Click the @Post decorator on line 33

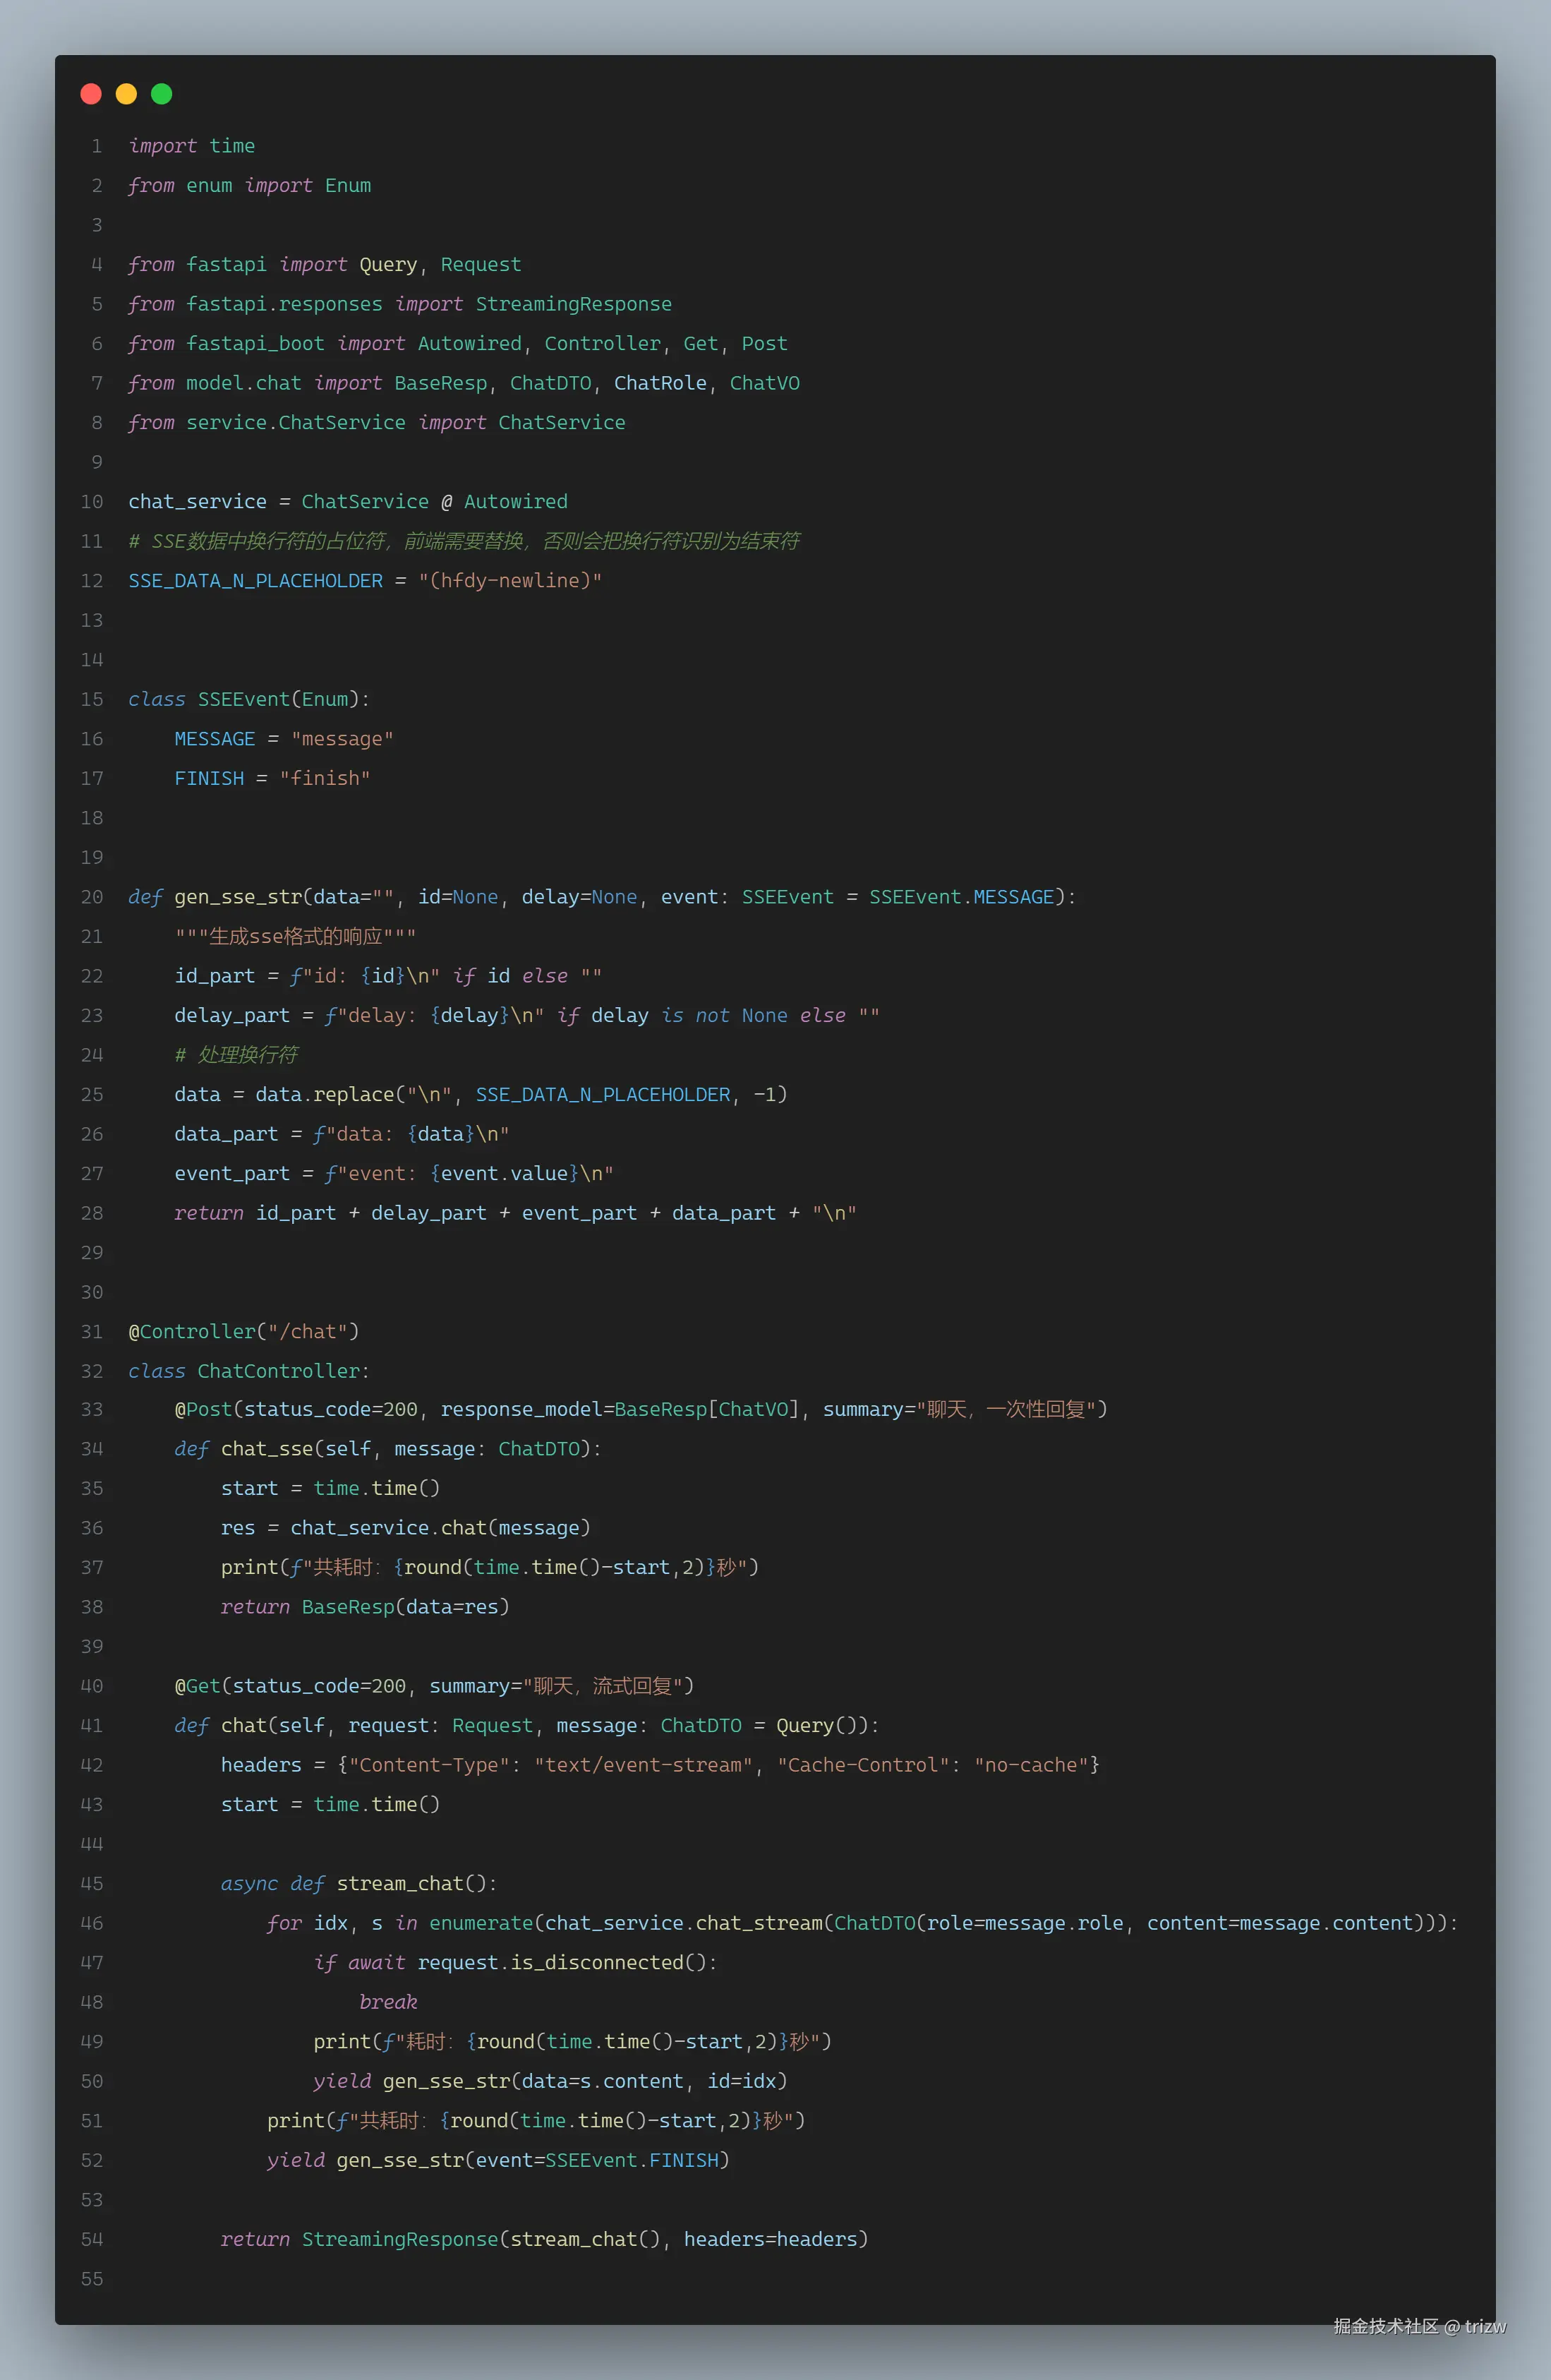click(203, 1409)
